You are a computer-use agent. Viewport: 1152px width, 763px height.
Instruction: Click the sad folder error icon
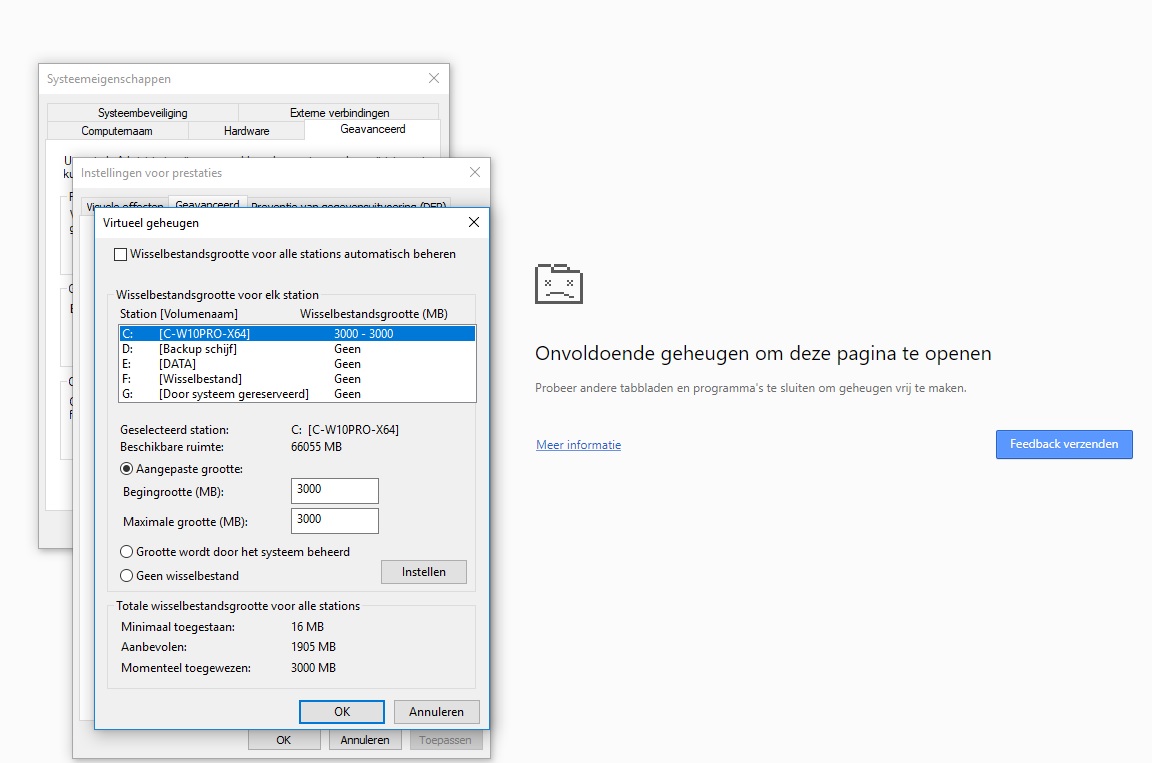559,284
